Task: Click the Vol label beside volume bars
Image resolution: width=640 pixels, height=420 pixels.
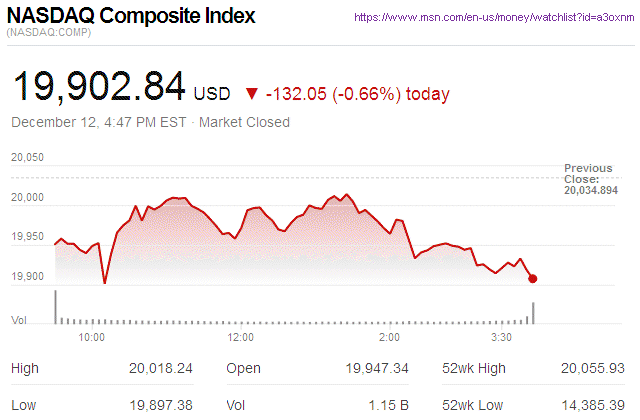Action: [18, 320]
